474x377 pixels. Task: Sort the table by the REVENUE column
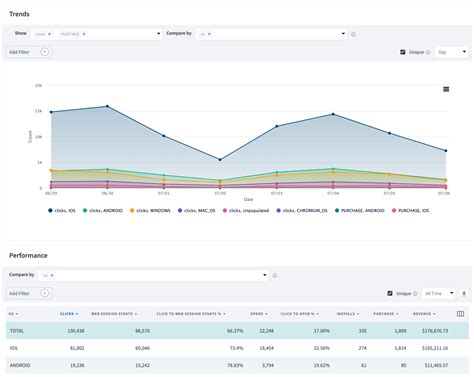[424, 314]
